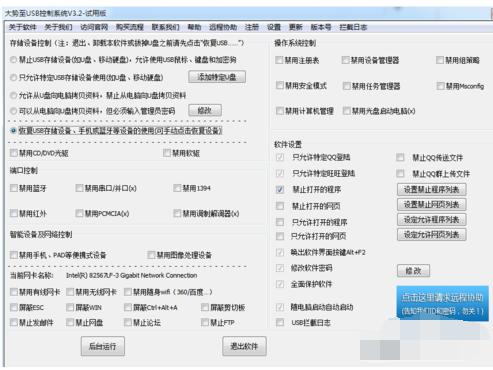This screenshot has width=493, height=370.
Task: Click the 访问官网 menu item
Action: click(94, 27)
